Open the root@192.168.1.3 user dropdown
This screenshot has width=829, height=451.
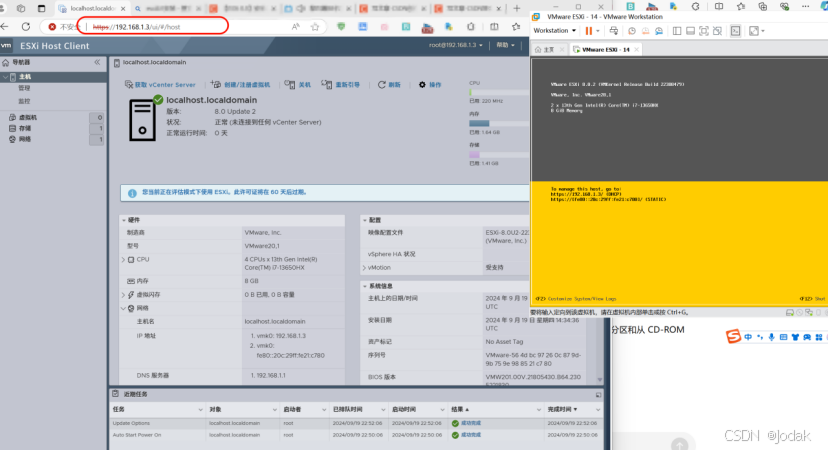455,45
